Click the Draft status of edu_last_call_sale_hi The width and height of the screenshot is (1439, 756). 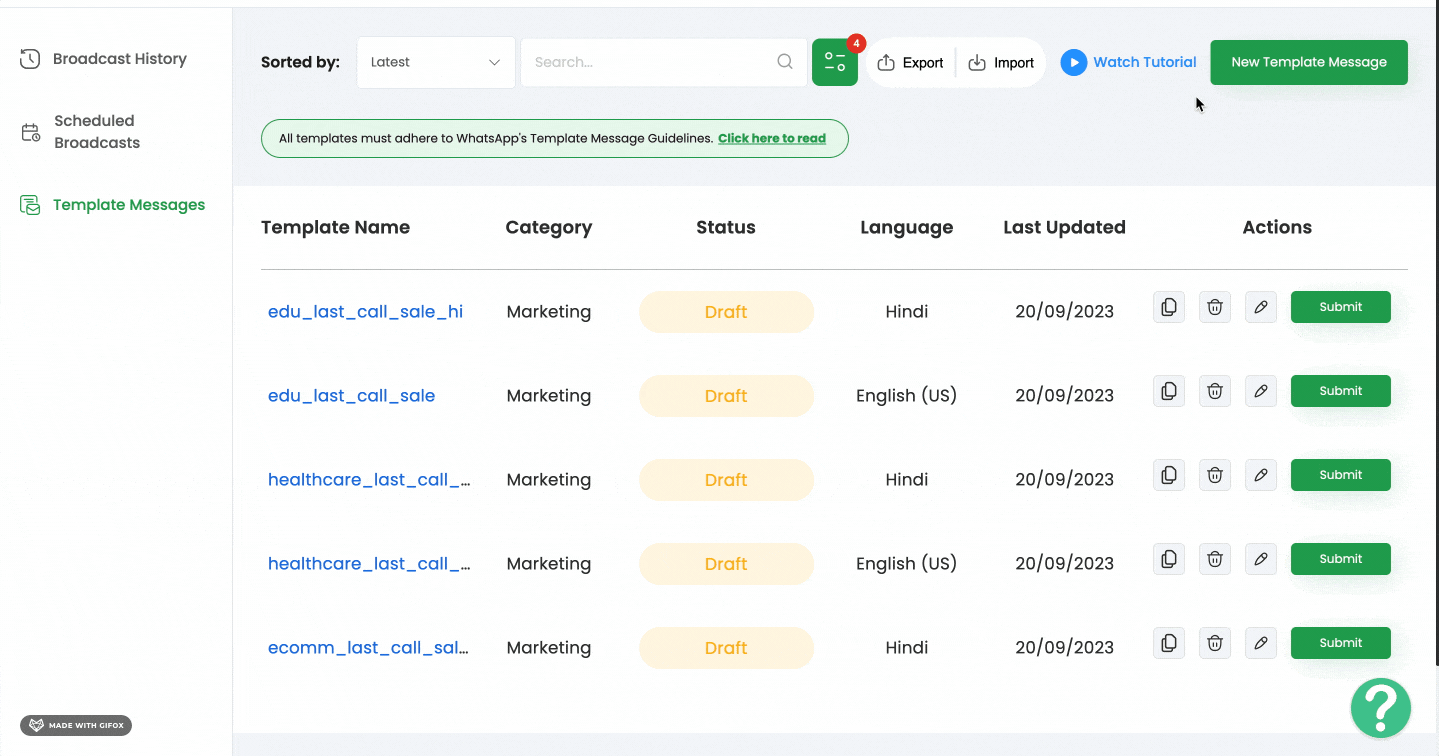click(x=726, y=312)
